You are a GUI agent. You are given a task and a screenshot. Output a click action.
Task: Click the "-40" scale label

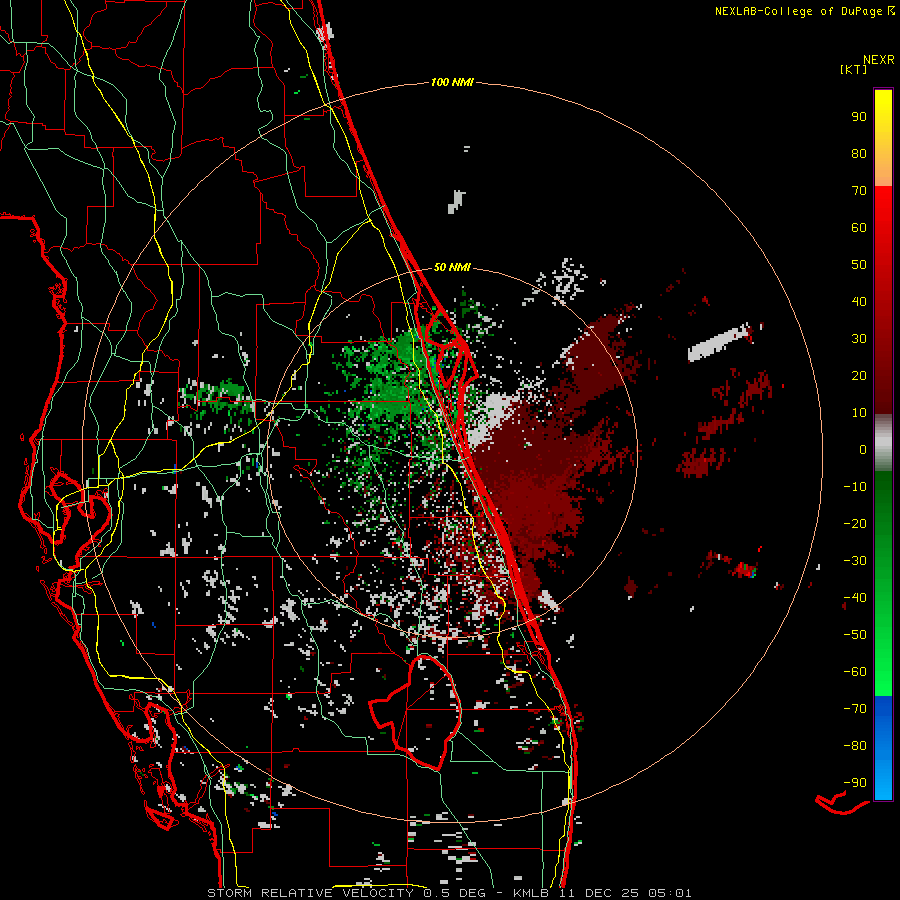coord(855,598)
